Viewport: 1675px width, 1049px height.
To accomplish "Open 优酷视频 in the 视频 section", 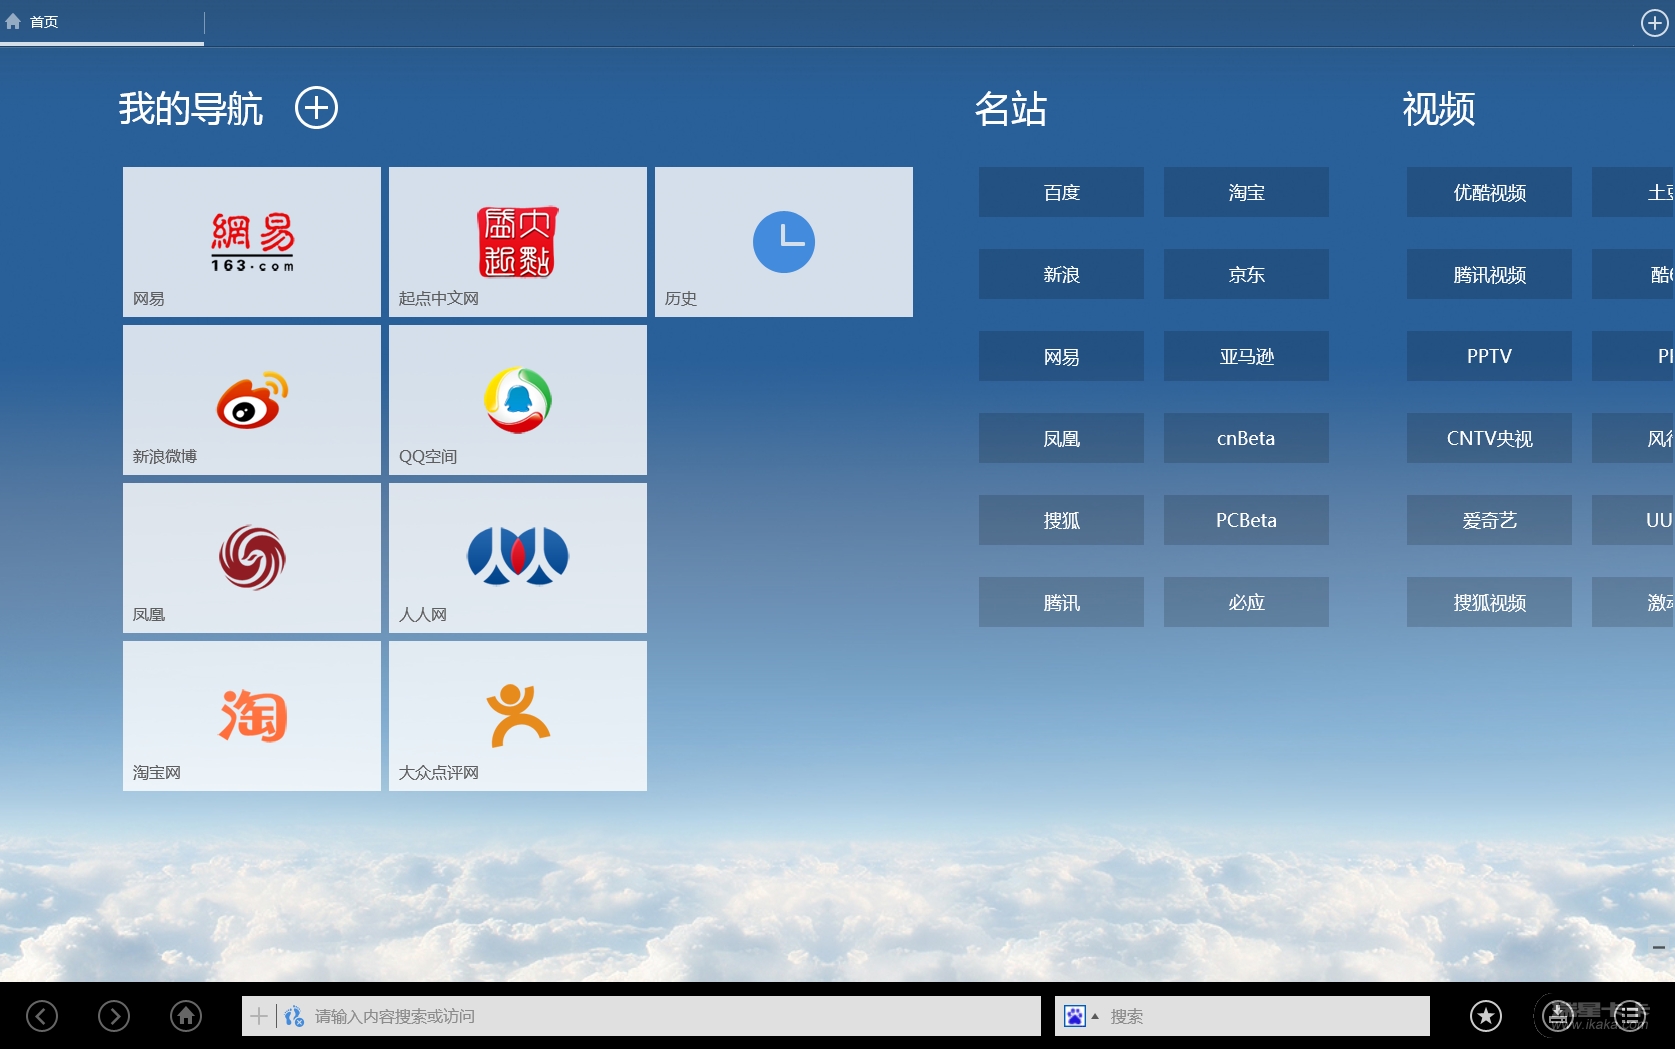I will pos(1489,192).
